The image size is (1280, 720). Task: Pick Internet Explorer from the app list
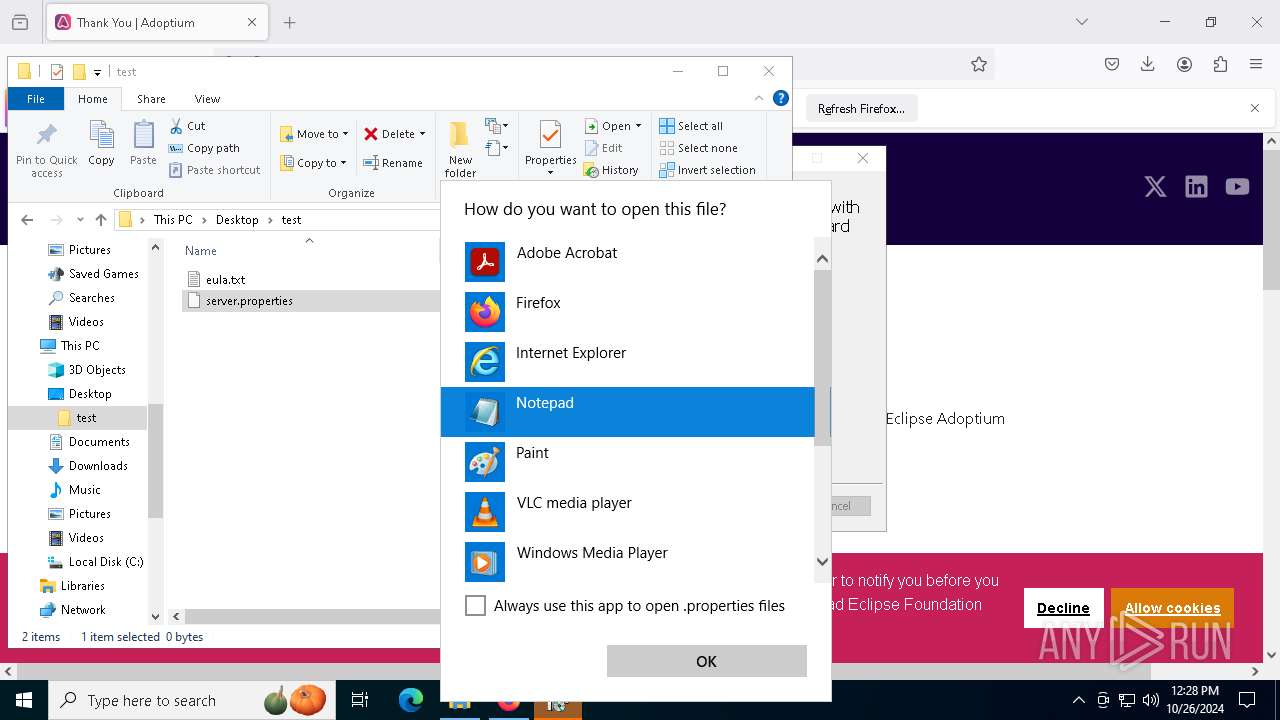(x=628, y=362)
